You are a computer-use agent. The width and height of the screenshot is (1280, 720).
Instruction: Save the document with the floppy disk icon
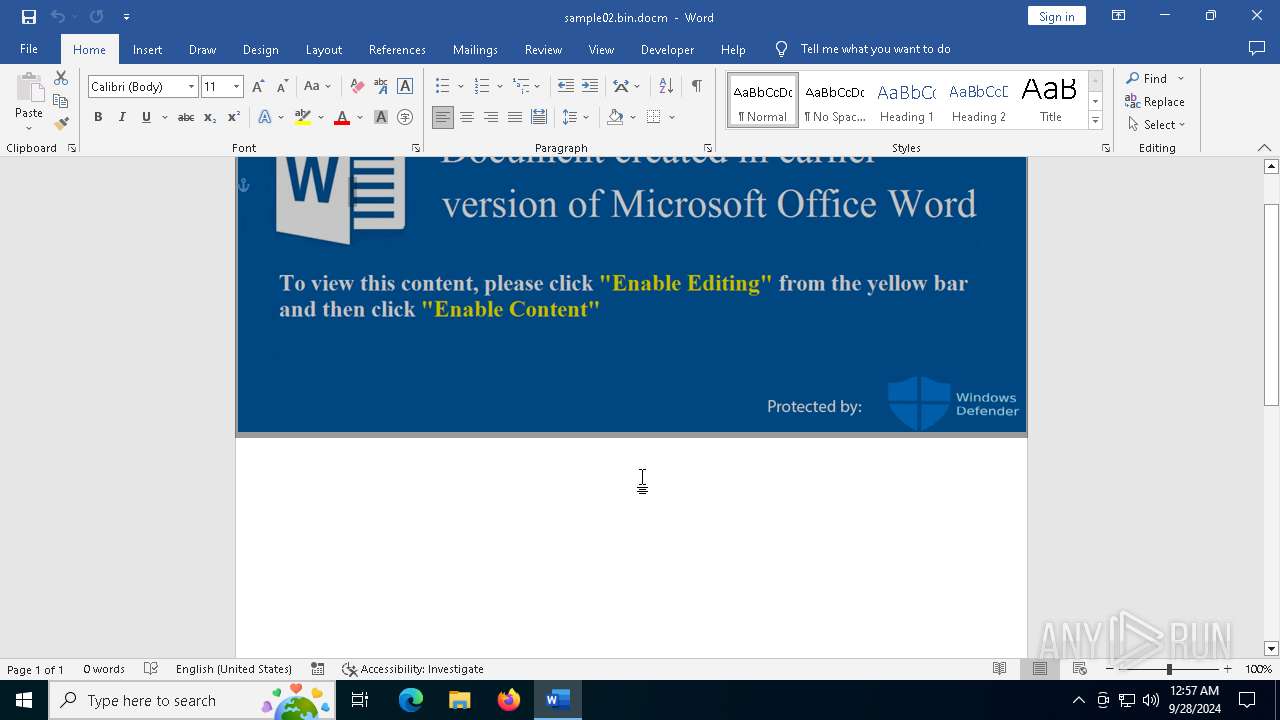coord(29,17)
